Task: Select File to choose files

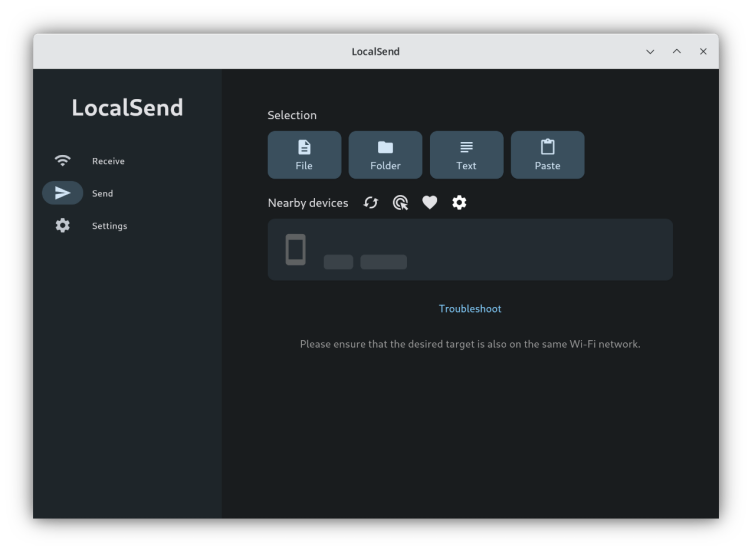Action: tap(304, 155)
